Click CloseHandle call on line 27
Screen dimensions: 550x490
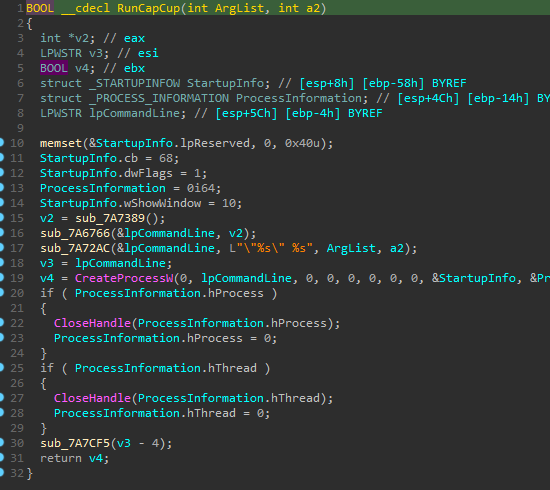coord(92,398)
